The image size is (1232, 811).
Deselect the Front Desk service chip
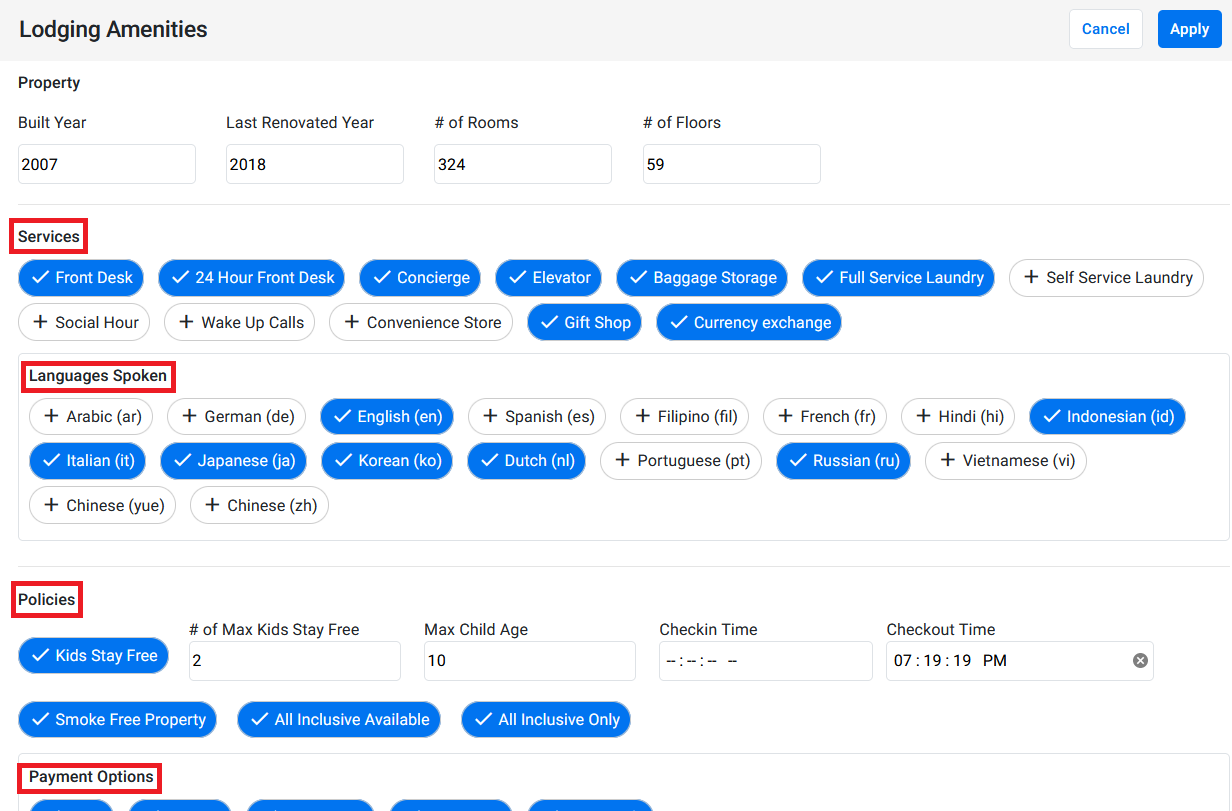pyautogui.click(x=81, y=278)
